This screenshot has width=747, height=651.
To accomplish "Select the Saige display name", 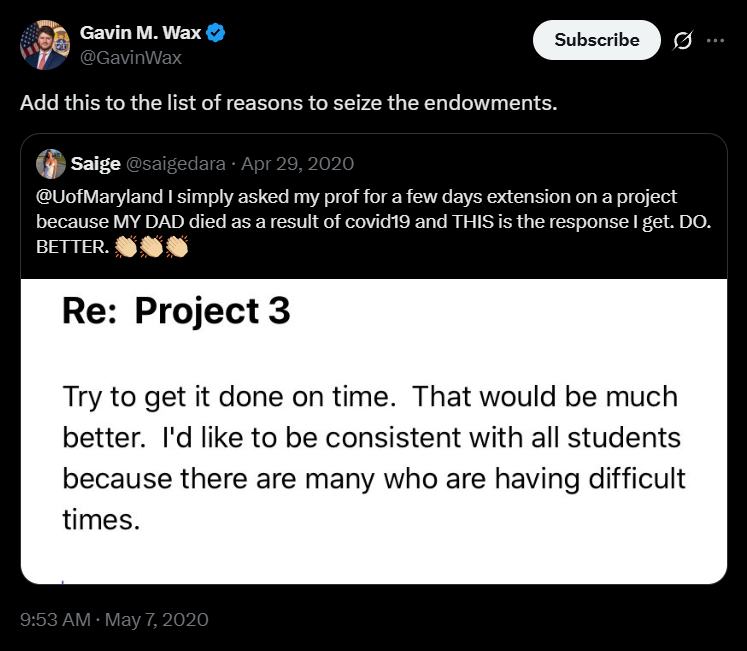I will click(97, 163).
